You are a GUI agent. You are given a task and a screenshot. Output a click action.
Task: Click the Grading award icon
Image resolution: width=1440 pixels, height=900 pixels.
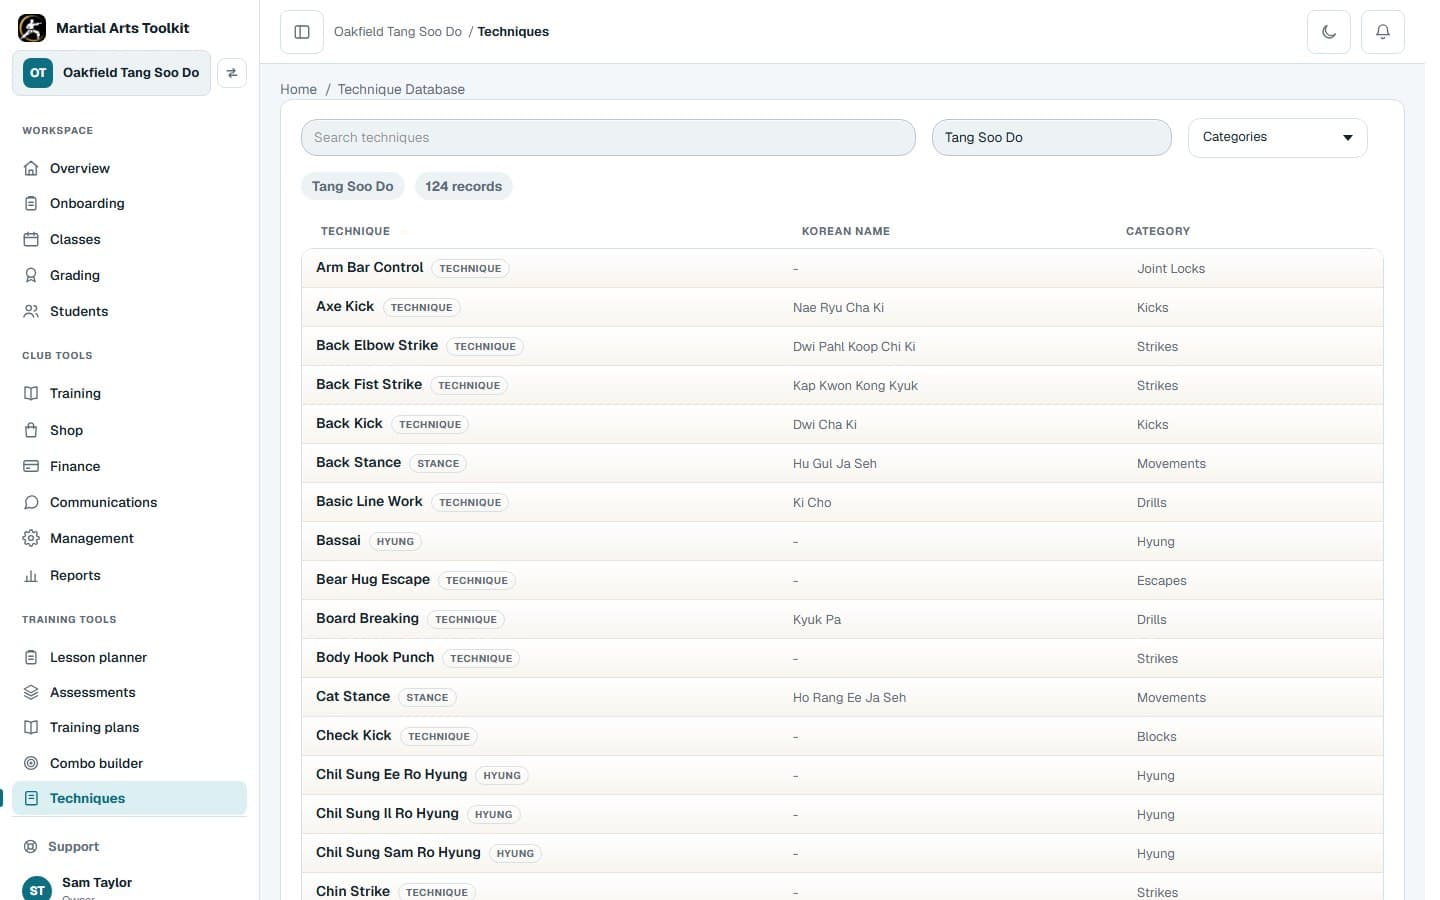(31, 275)
